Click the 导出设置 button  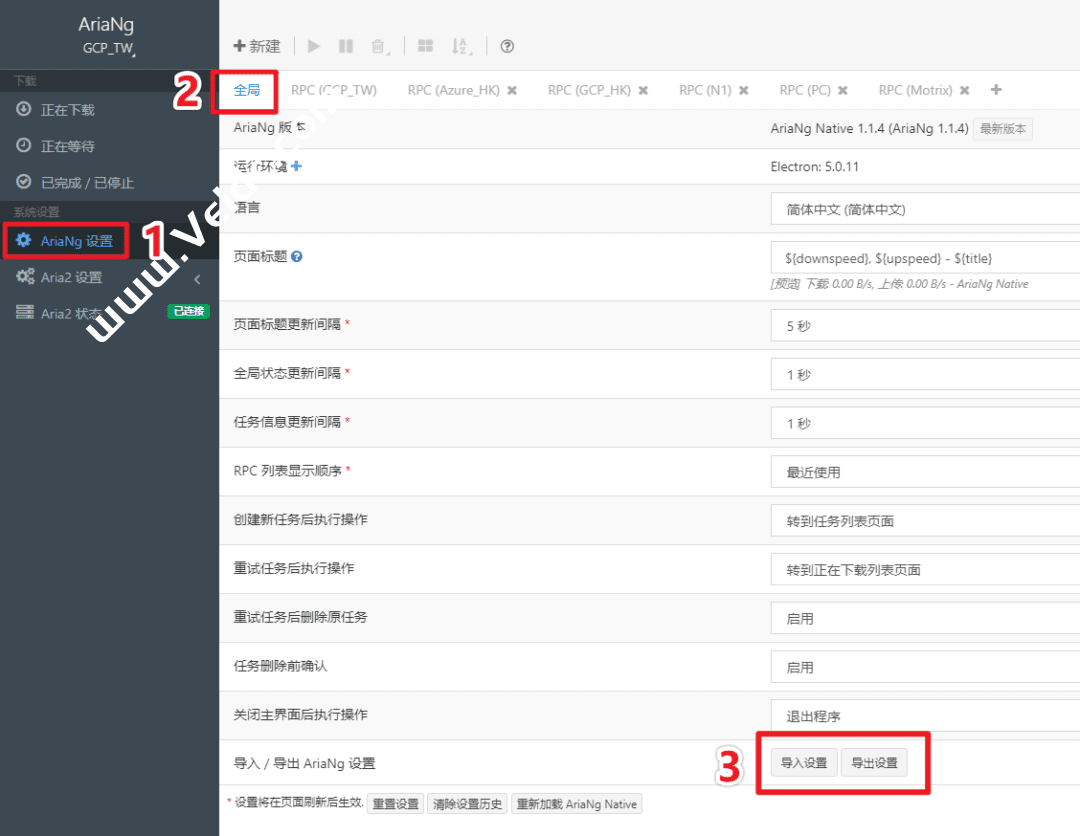(x=874, y=763)
